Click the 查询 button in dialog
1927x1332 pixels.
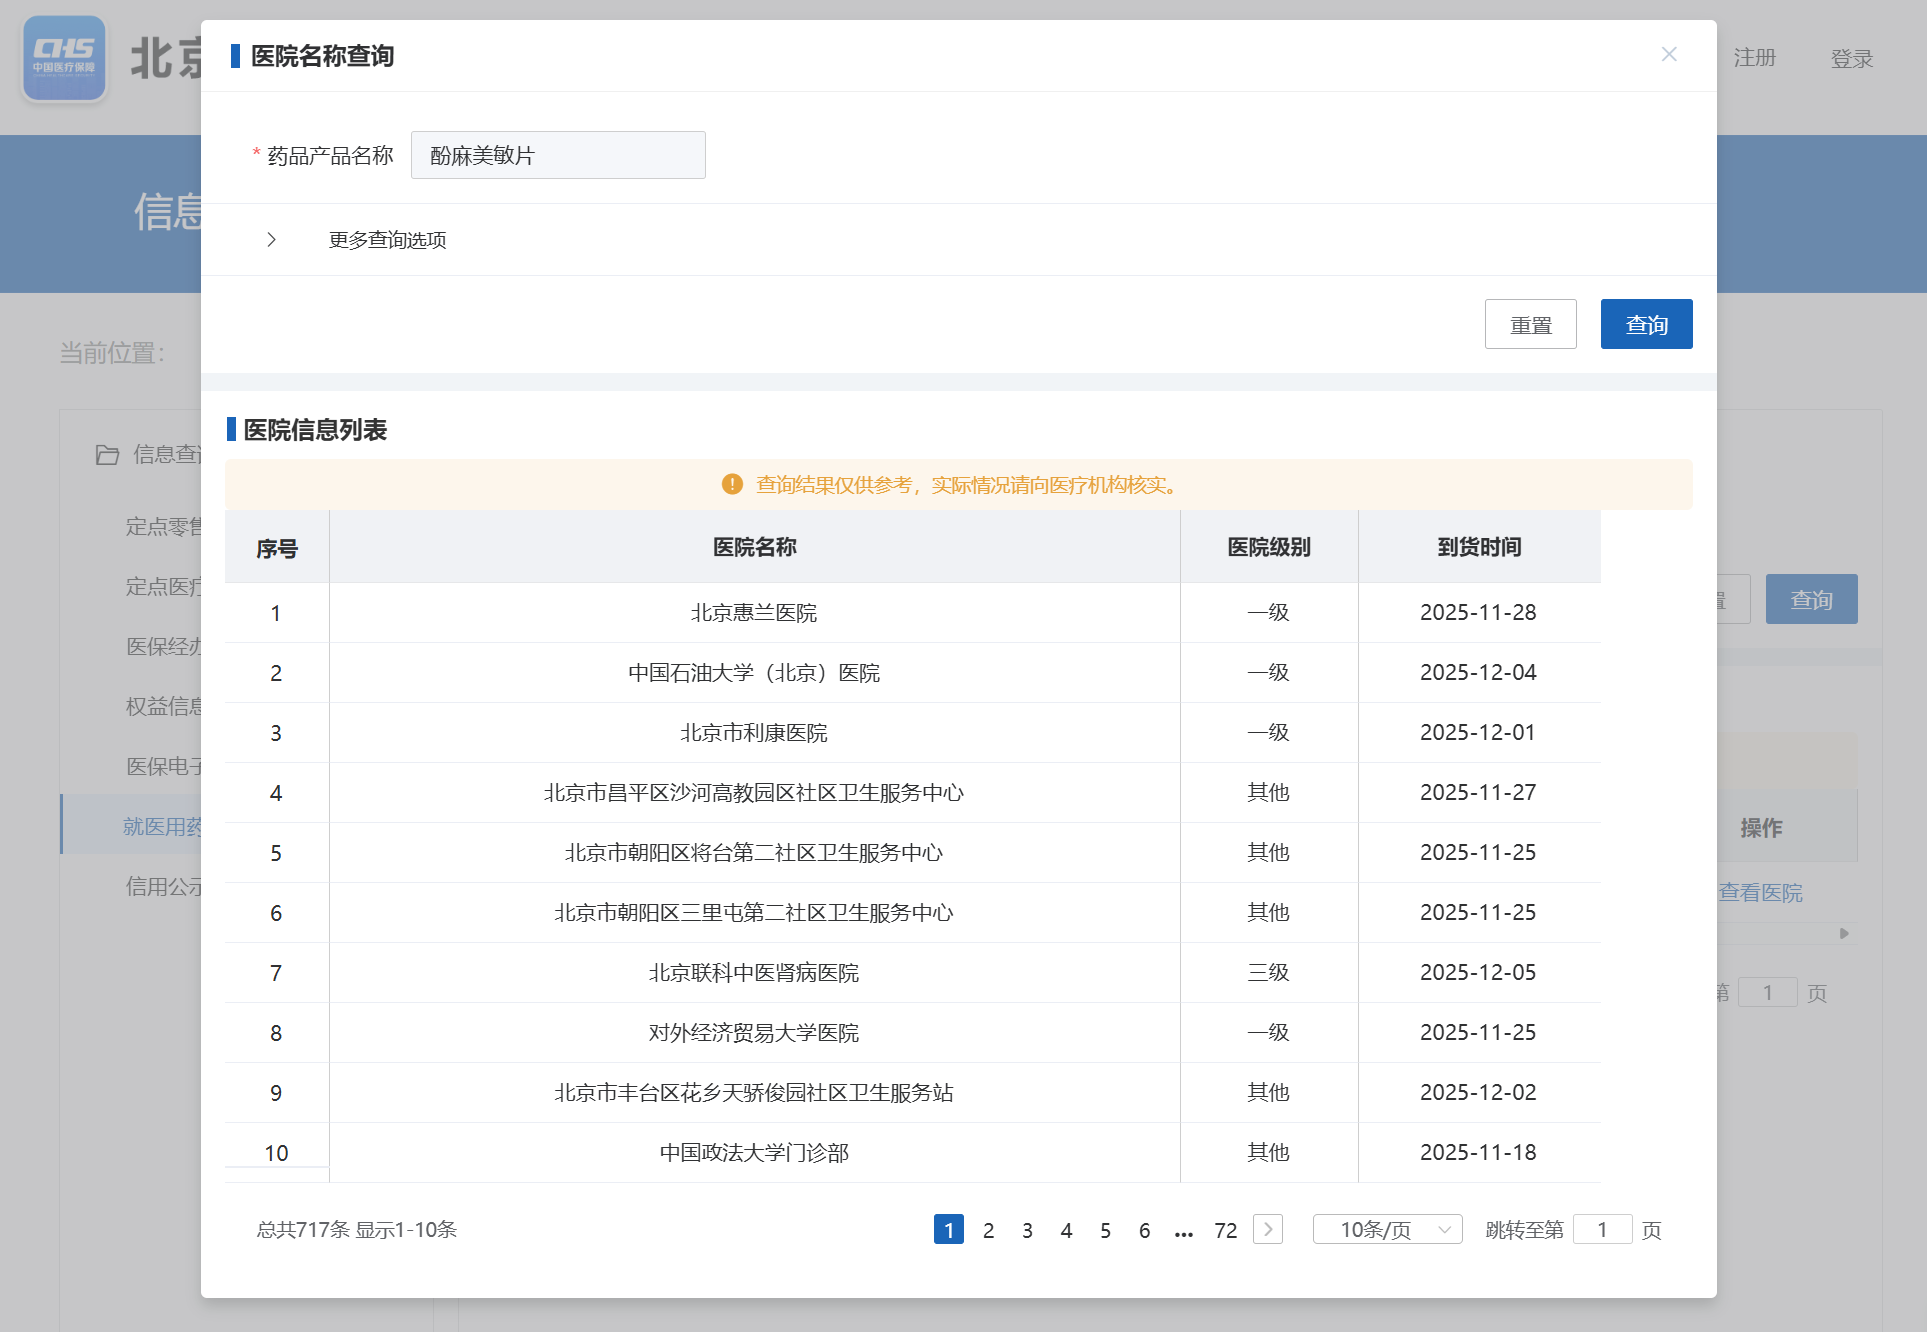[x=1645, y=325]
